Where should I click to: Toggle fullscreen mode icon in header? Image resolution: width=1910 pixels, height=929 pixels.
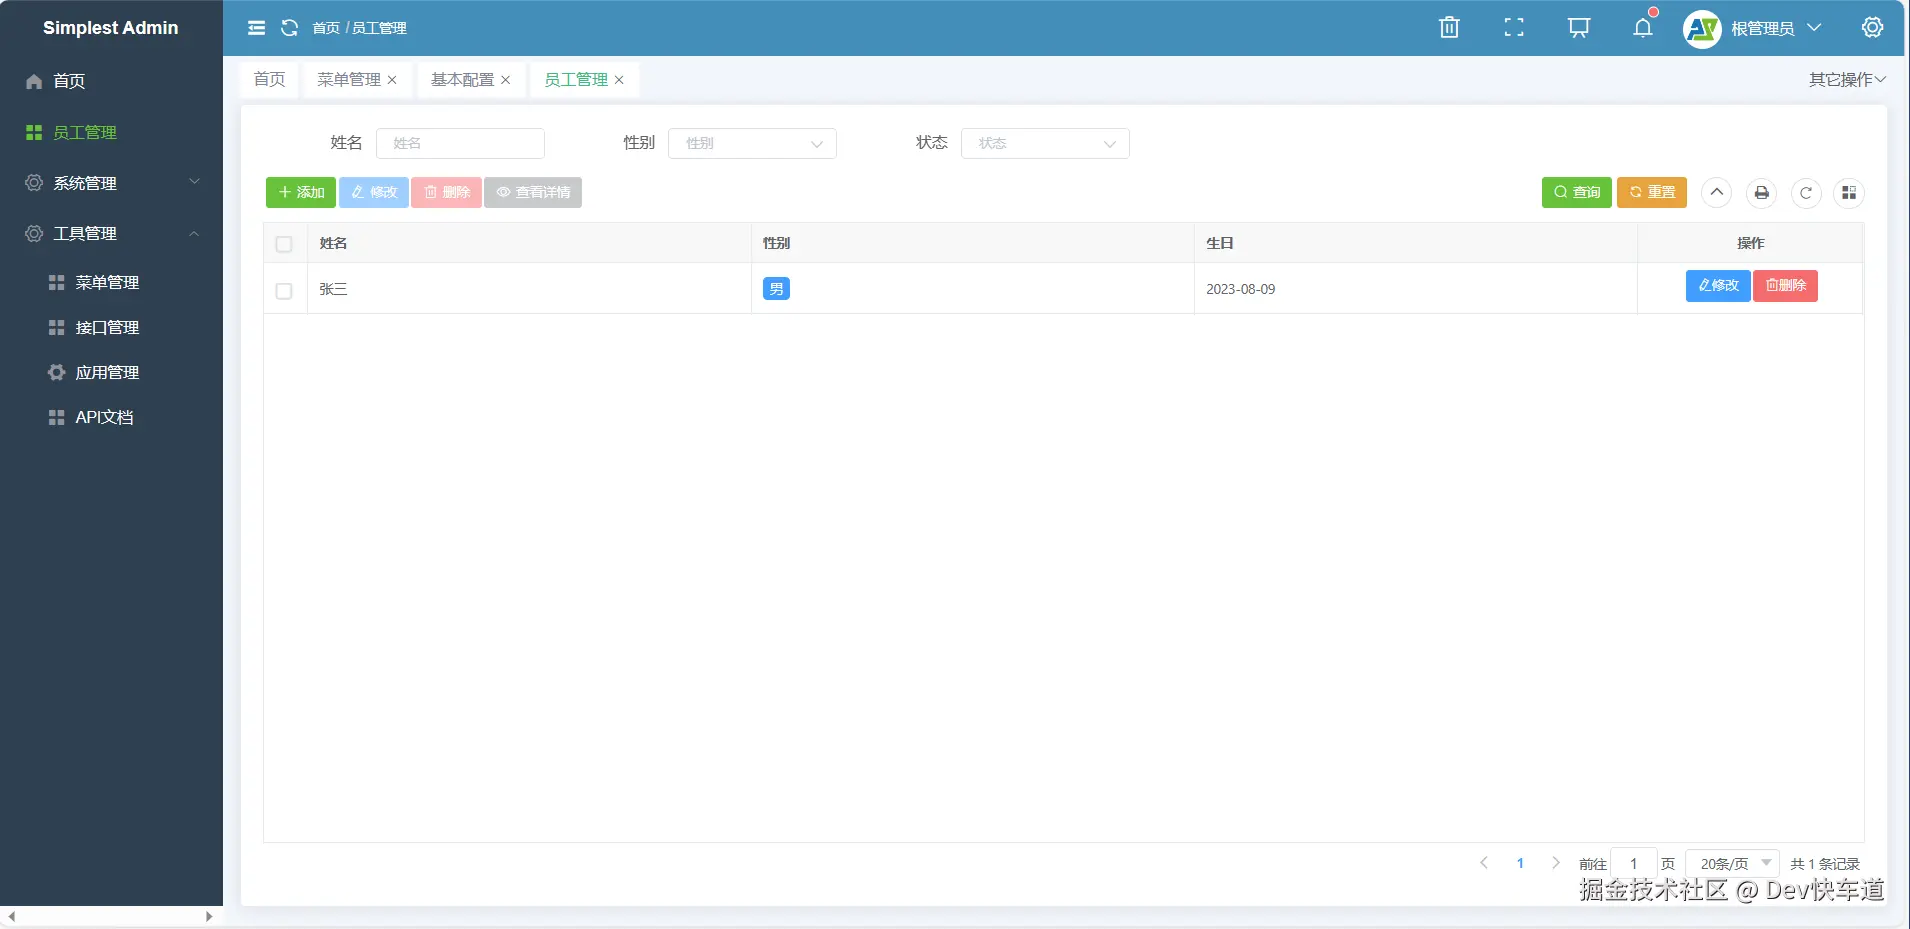point(1514,28)
